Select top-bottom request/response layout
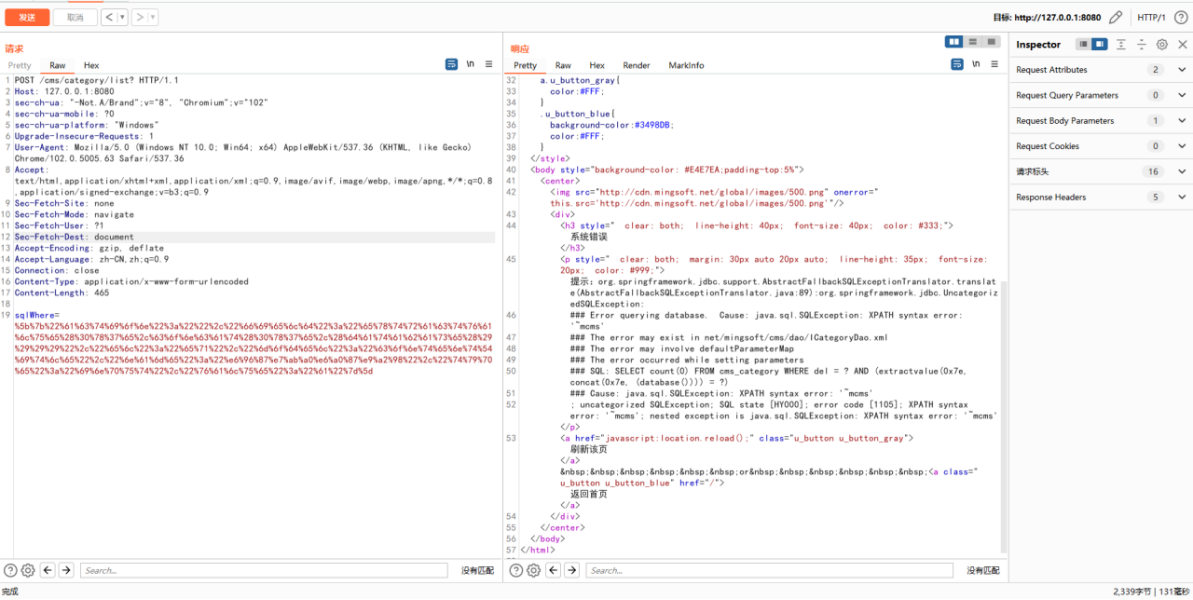1193x600 pixels. [x=972, y=42]
